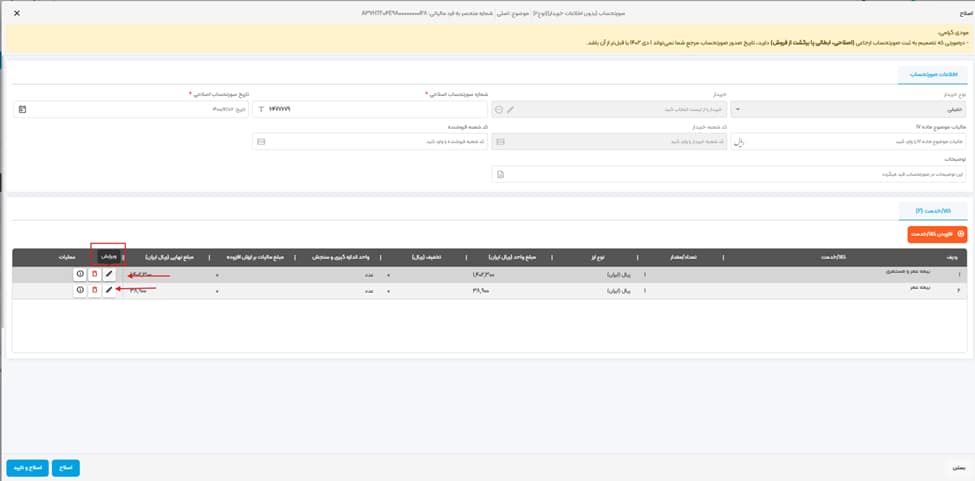Click the calendar icon in the invoice date field
The image size is (975, 481).
click(23, 109)
